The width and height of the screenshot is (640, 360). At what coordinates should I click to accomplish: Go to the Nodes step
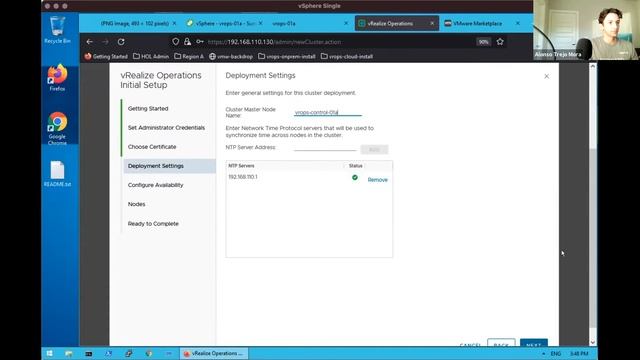click(x=136, y=204)
